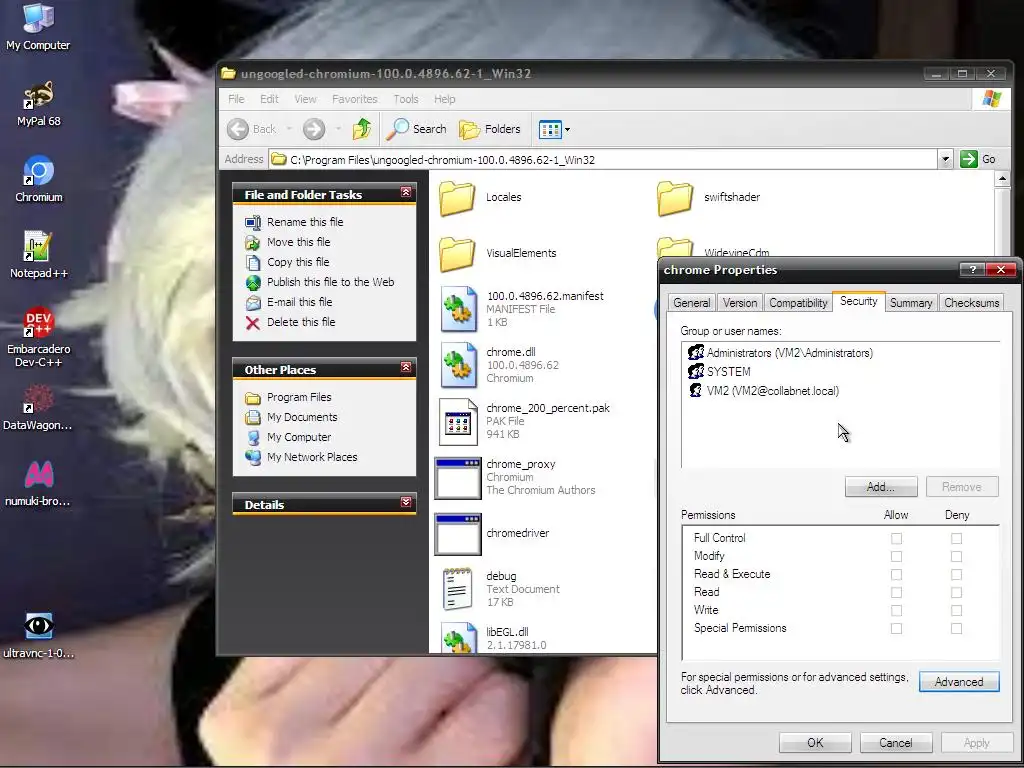This screenshot has width=1024, height=768.
Task: Go up one folder level
Action: click(x=362, y=129)
